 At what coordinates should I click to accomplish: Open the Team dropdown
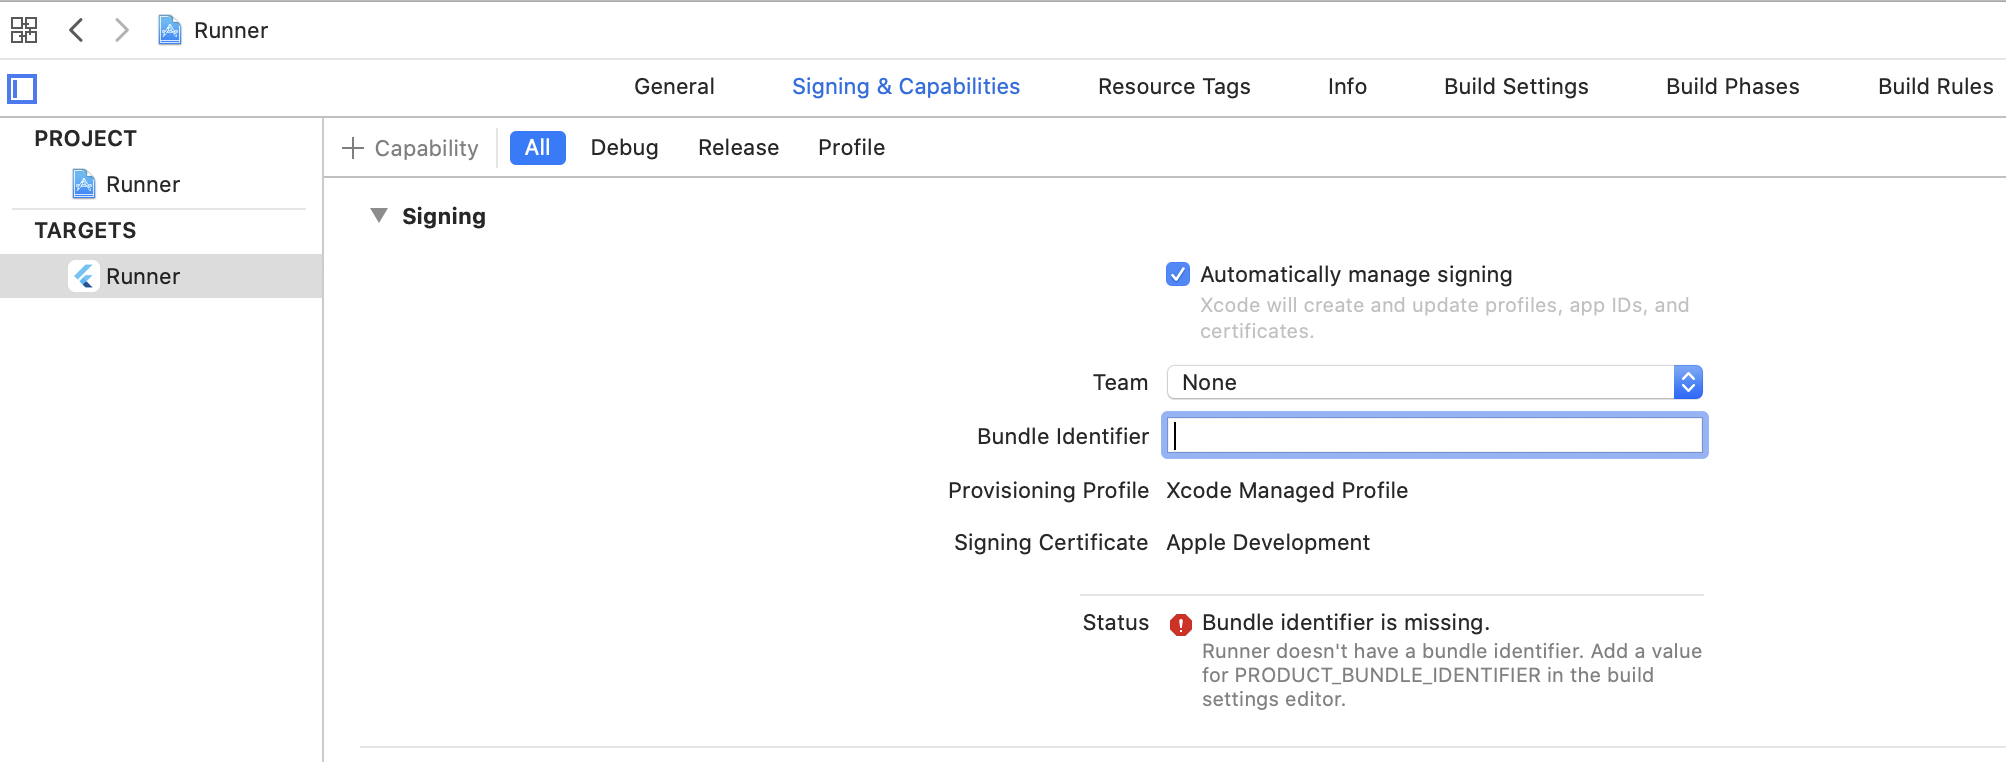pyautogui.click(x=1434, y=382)
